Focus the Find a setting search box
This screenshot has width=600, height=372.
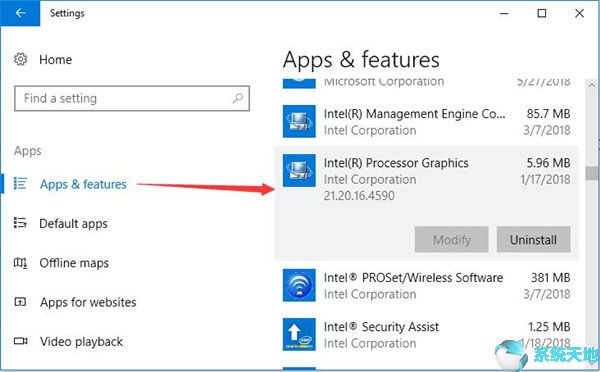coord(132,98)
